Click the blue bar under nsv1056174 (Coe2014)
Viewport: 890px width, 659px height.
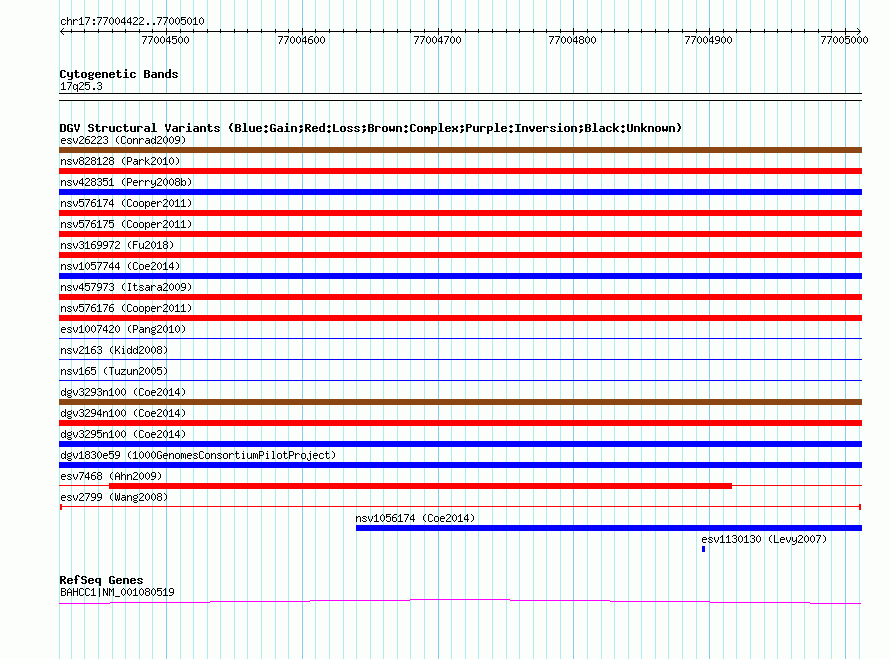pyautogui.click(x=608, y=528)
